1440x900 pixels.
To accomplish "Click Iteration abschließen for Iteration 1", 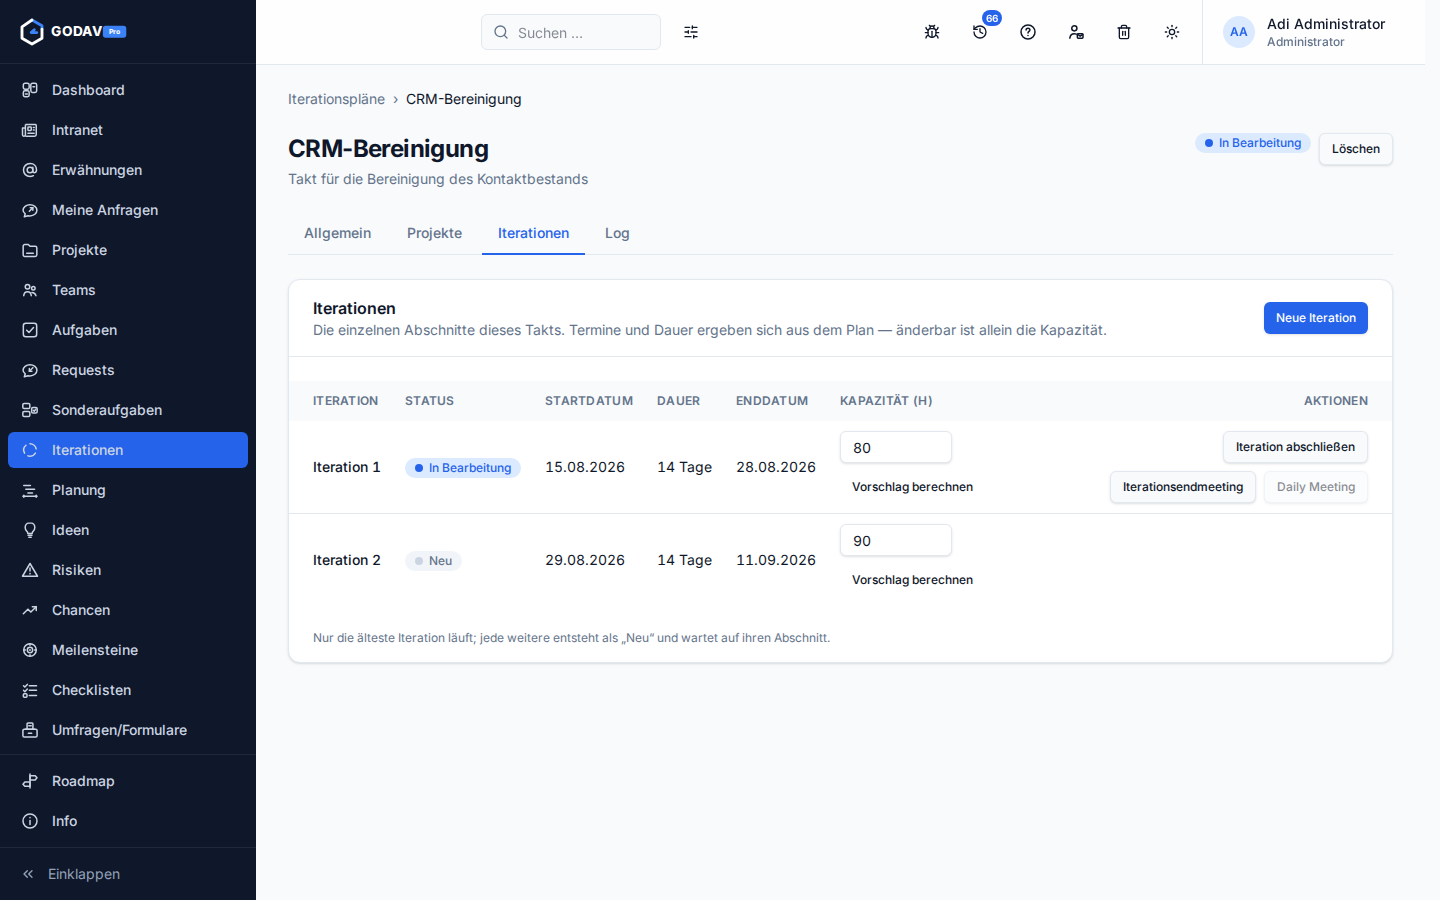I will (1295, 447).
